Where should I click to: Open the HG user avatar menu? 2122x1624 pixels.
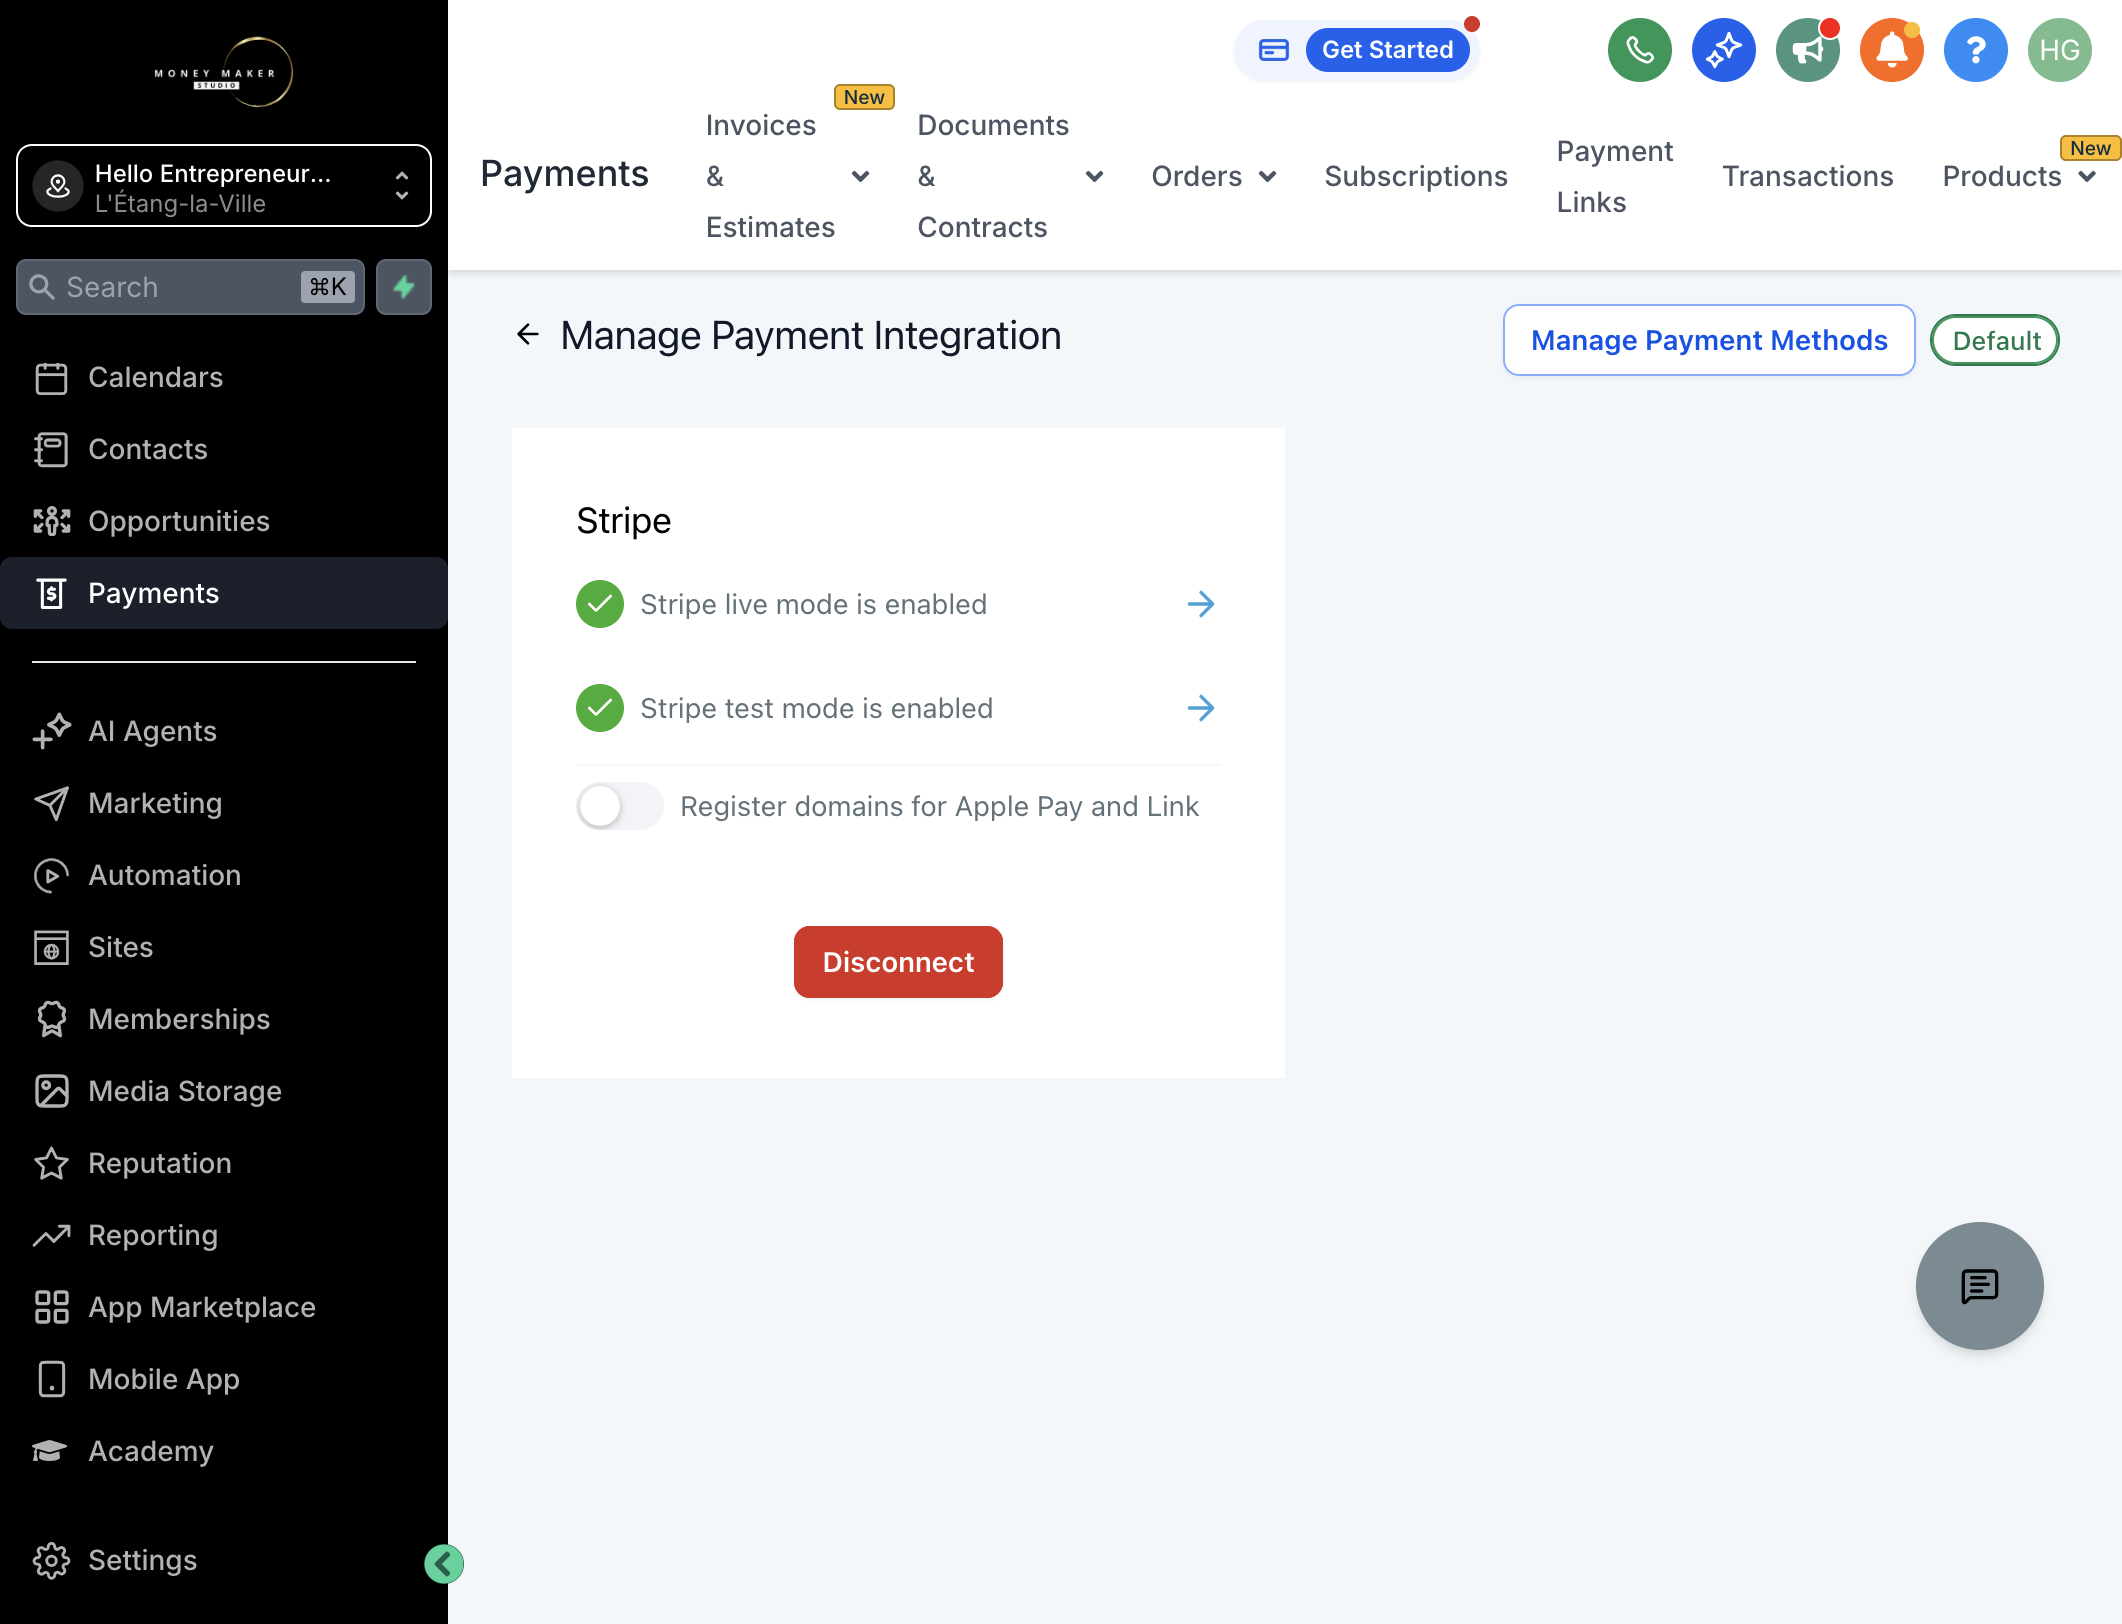click(x=2059, y=50)
